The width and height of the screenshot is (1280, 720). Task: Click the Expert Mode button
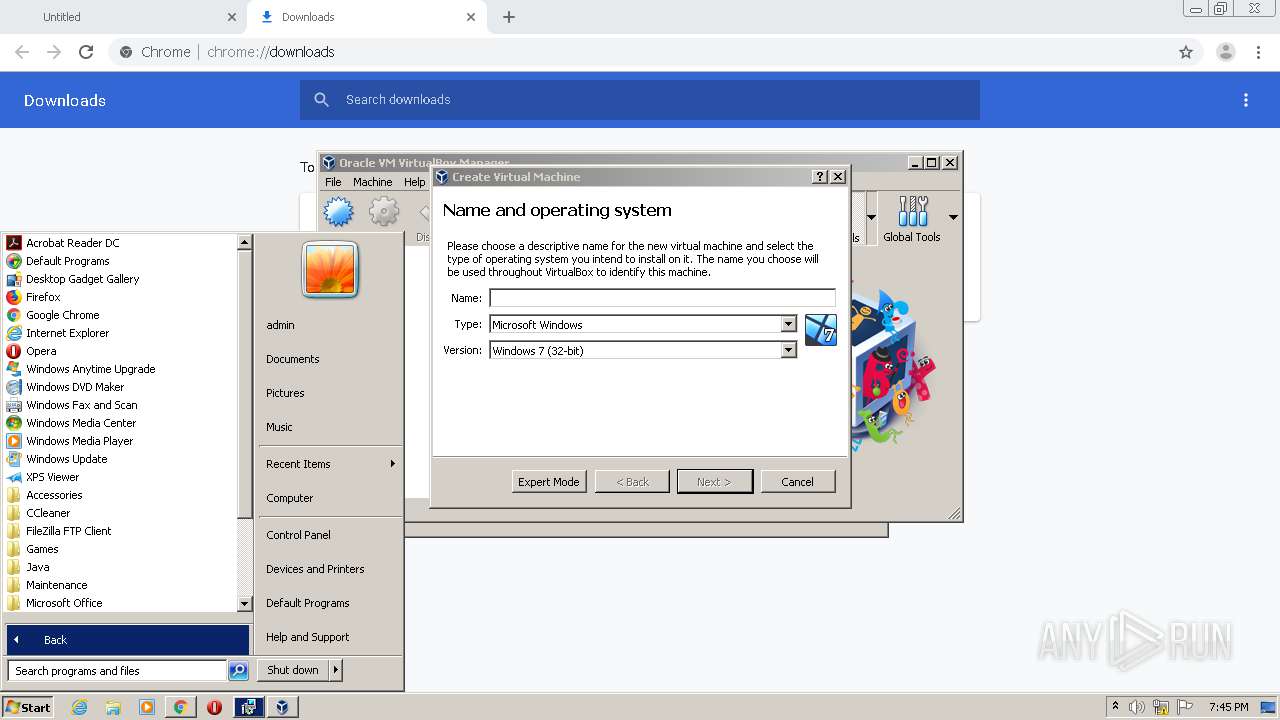[x=548, y=482]
